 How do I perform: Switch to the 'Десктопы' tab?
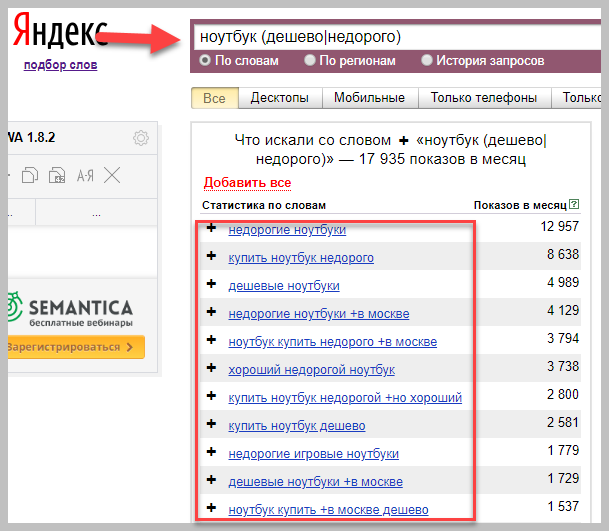[280, 97]
